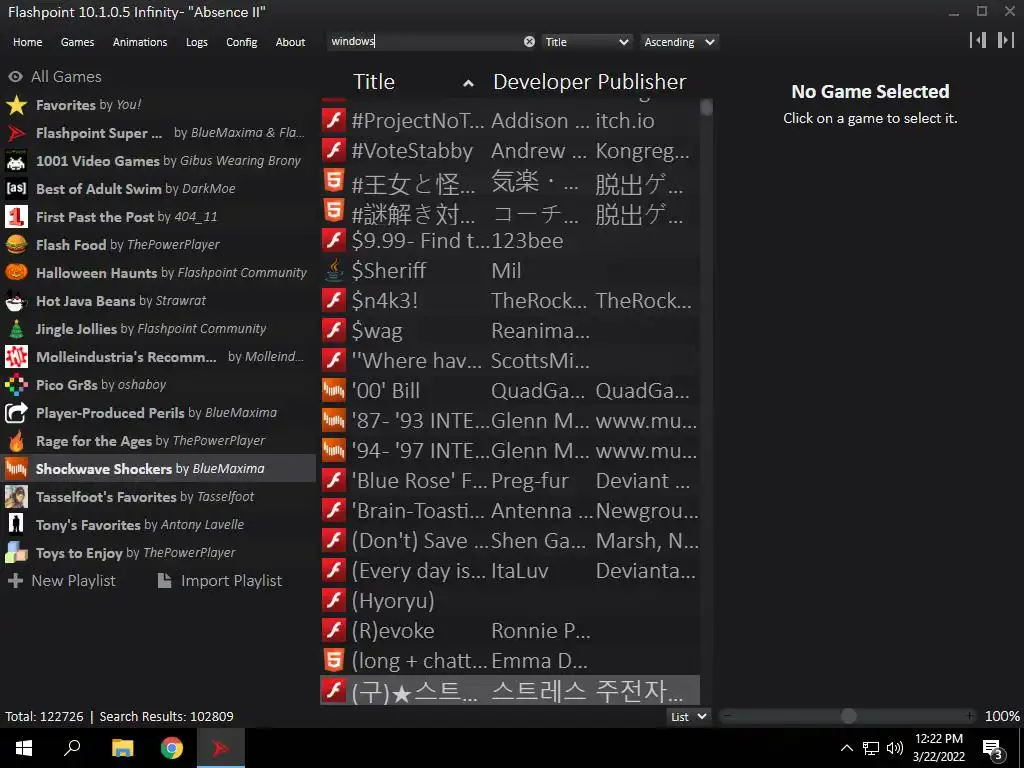Click the Shockwave Shockers playlist icon
Screen dimensions: 1024x768
pyautogui.click(x=16, y=468)
